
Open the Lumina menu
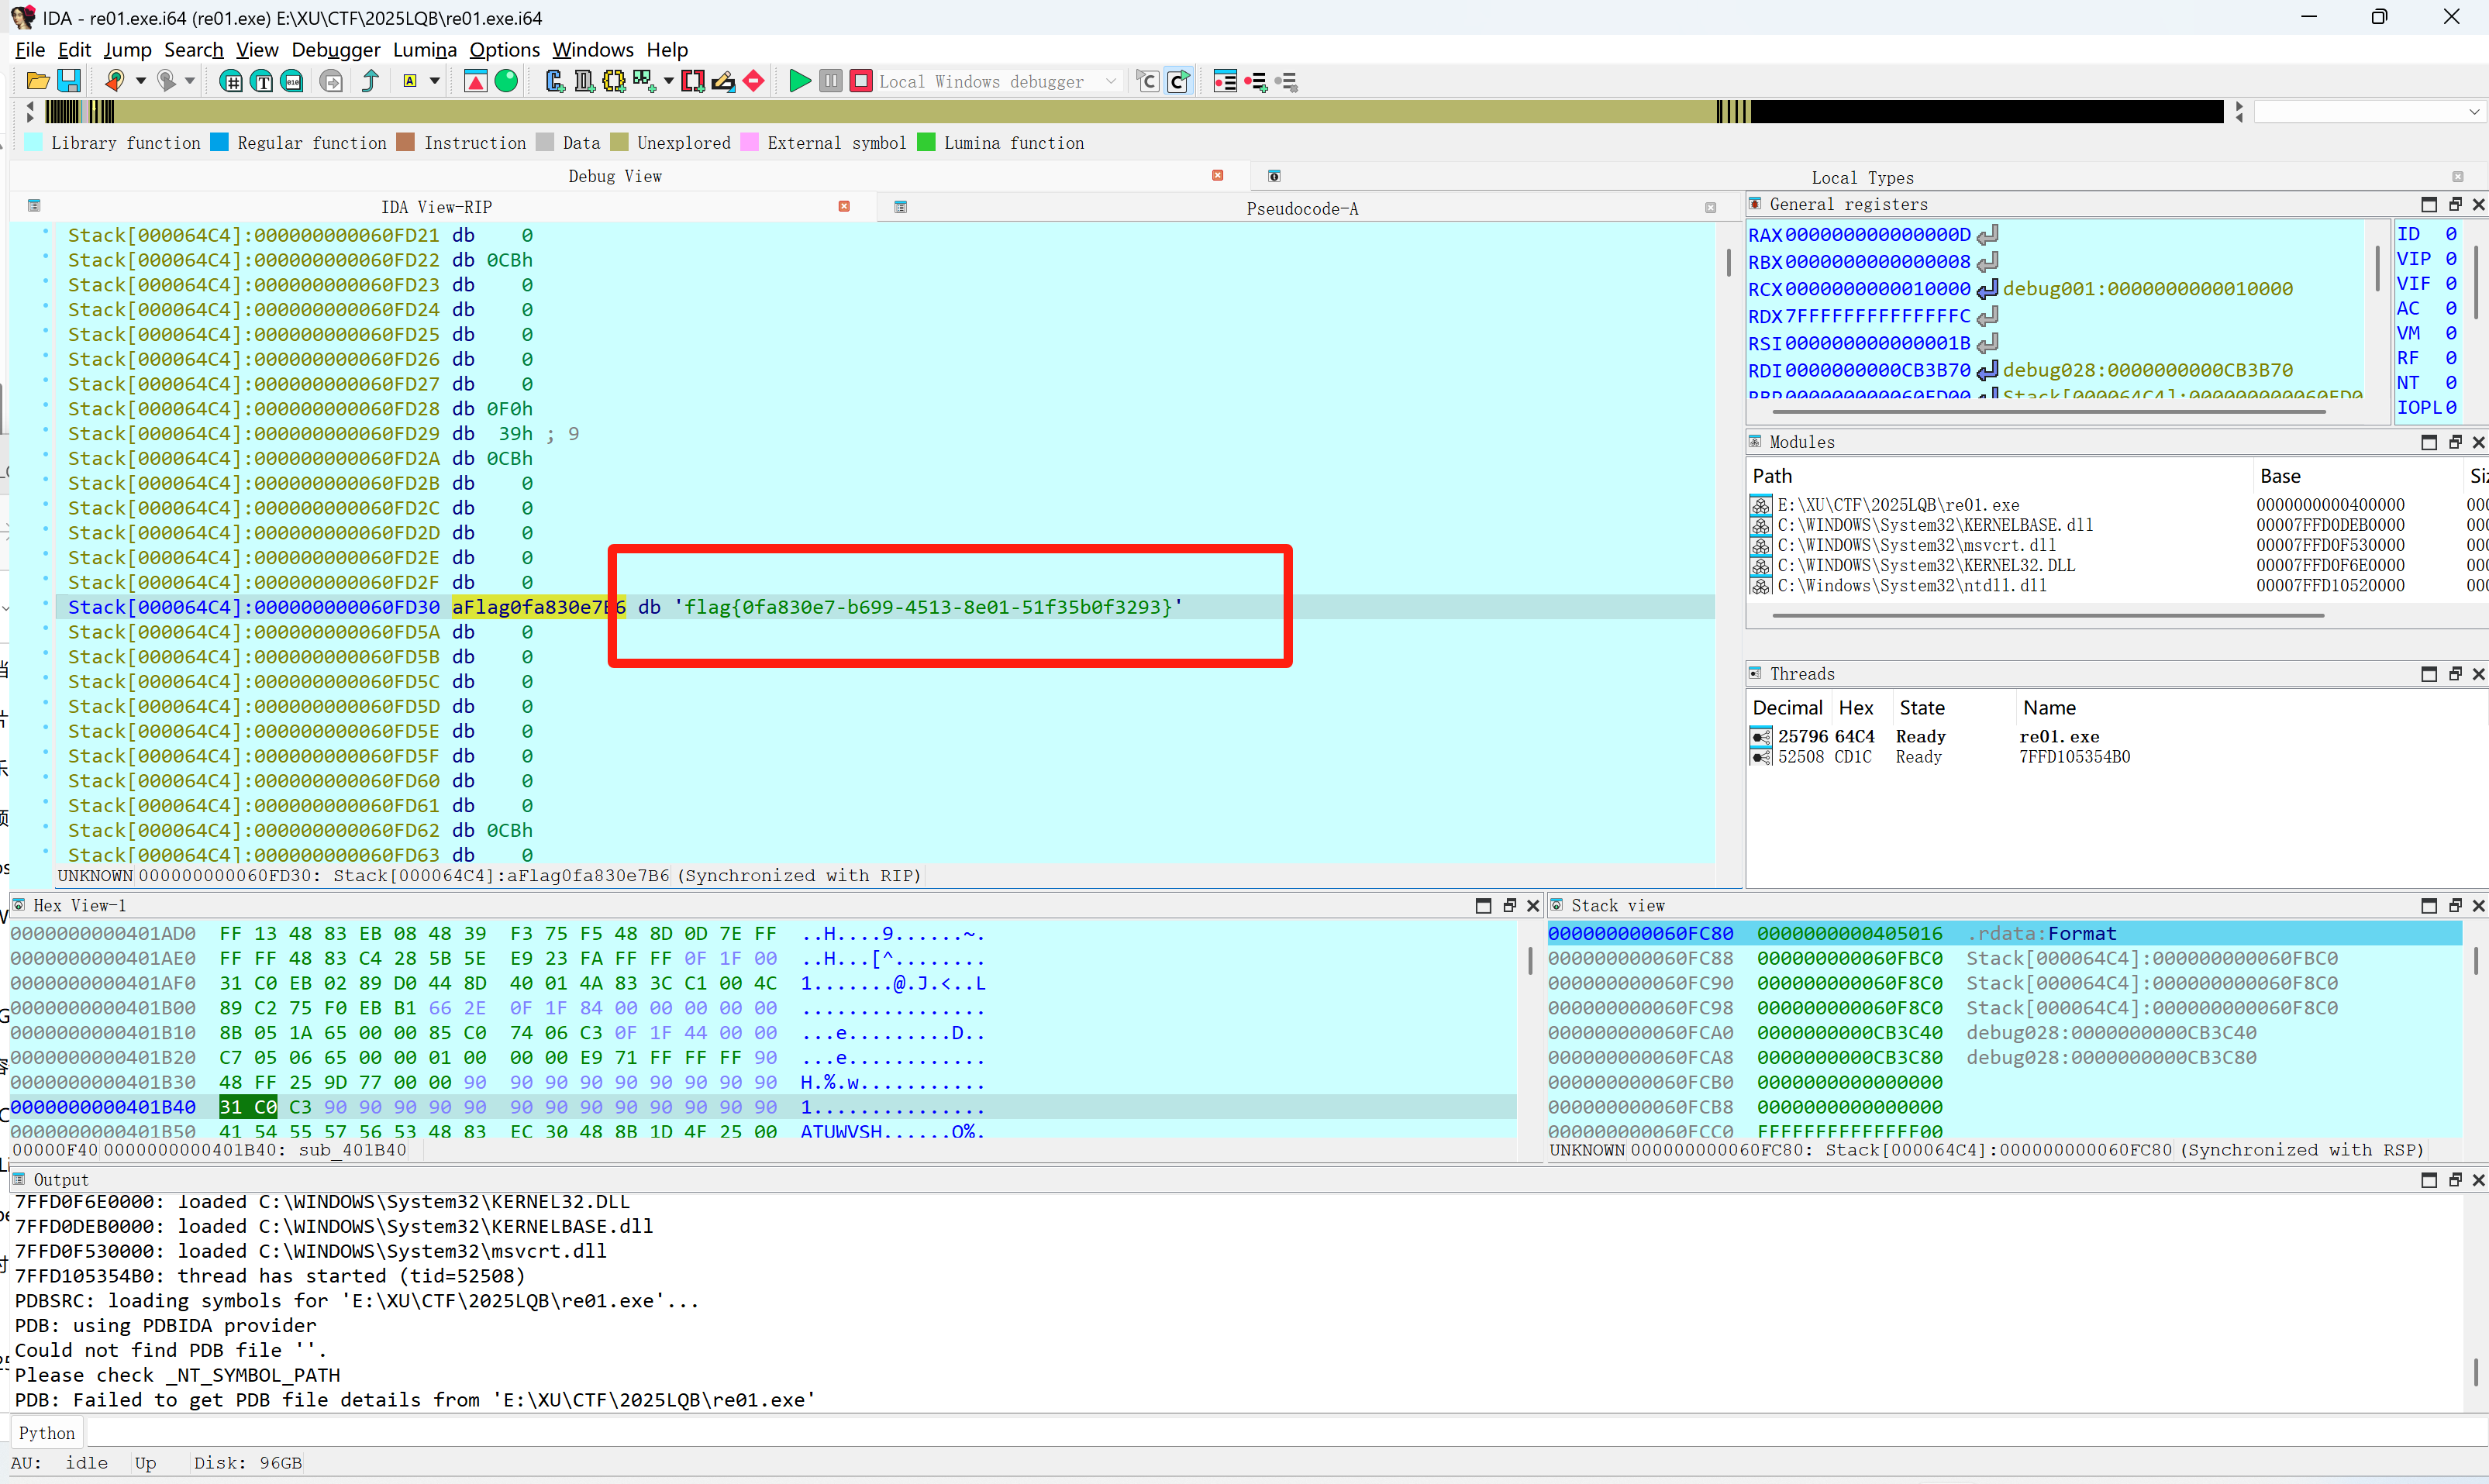[425, 50]
